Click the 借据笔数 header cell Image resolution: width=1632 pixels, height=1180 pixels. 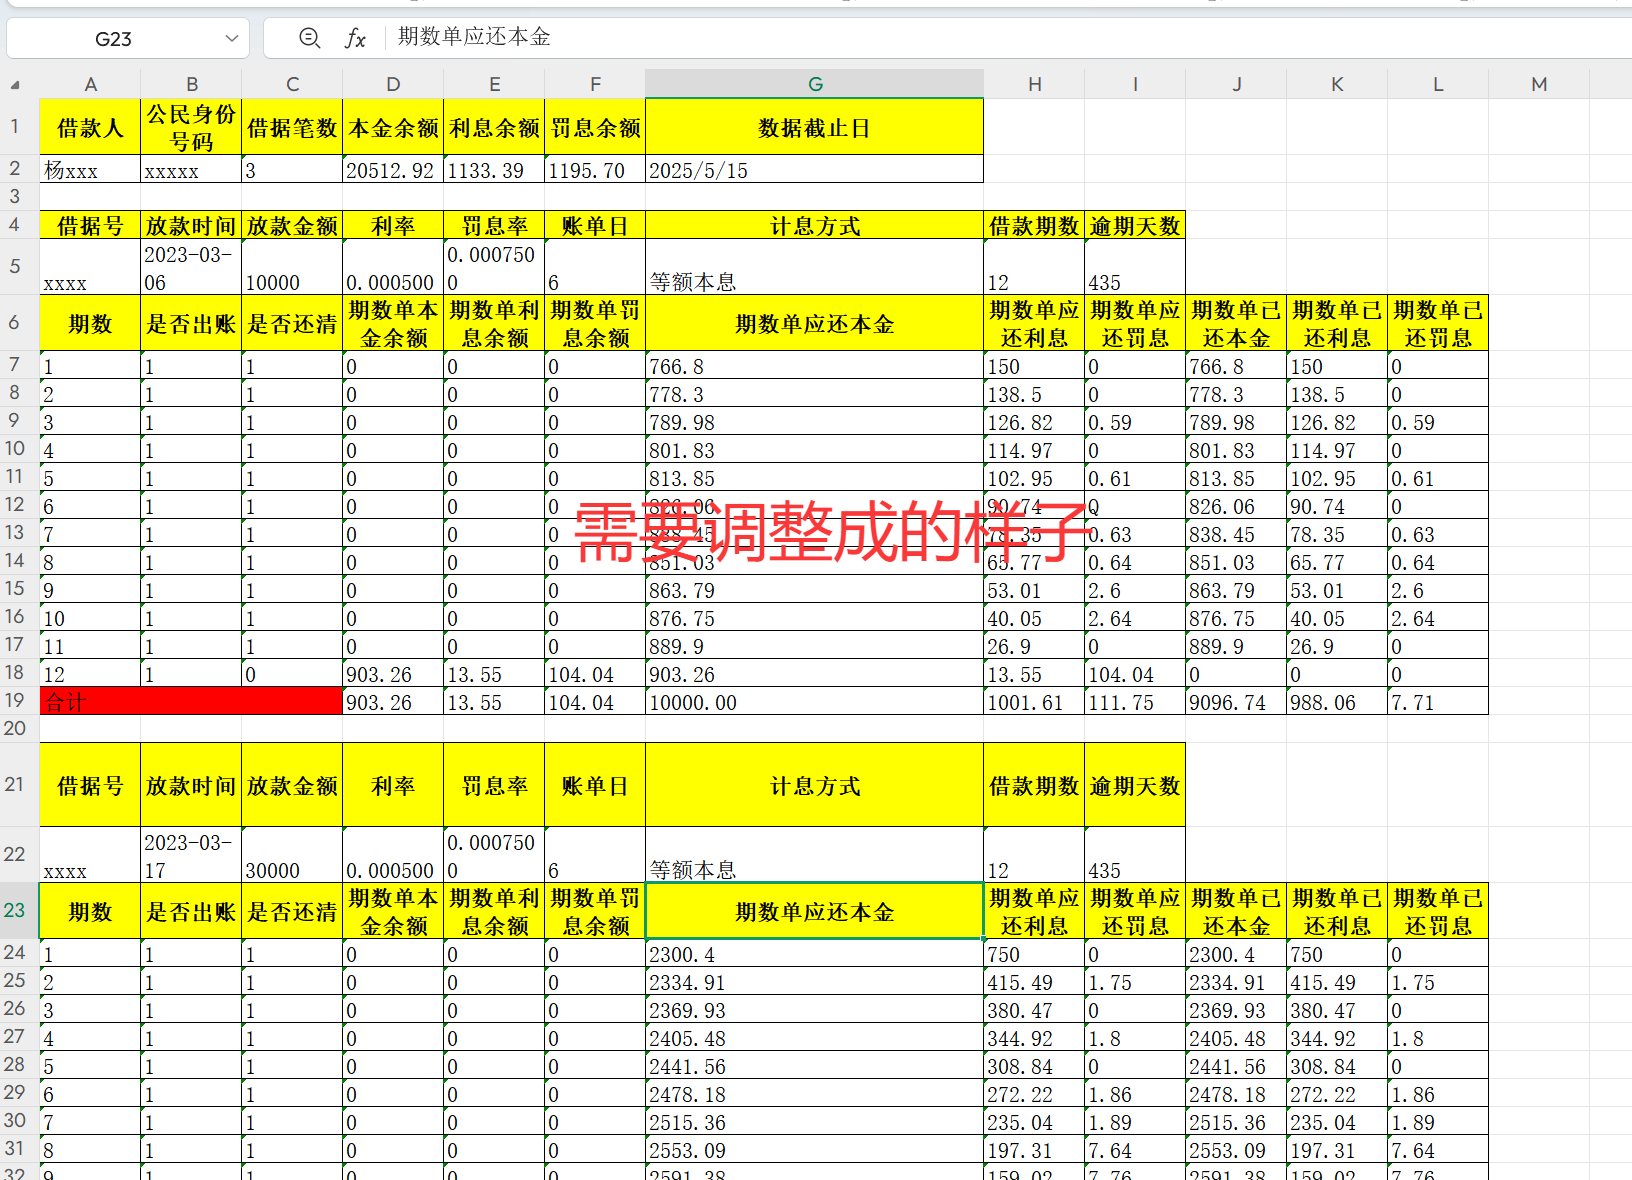(x=292, y=127)
